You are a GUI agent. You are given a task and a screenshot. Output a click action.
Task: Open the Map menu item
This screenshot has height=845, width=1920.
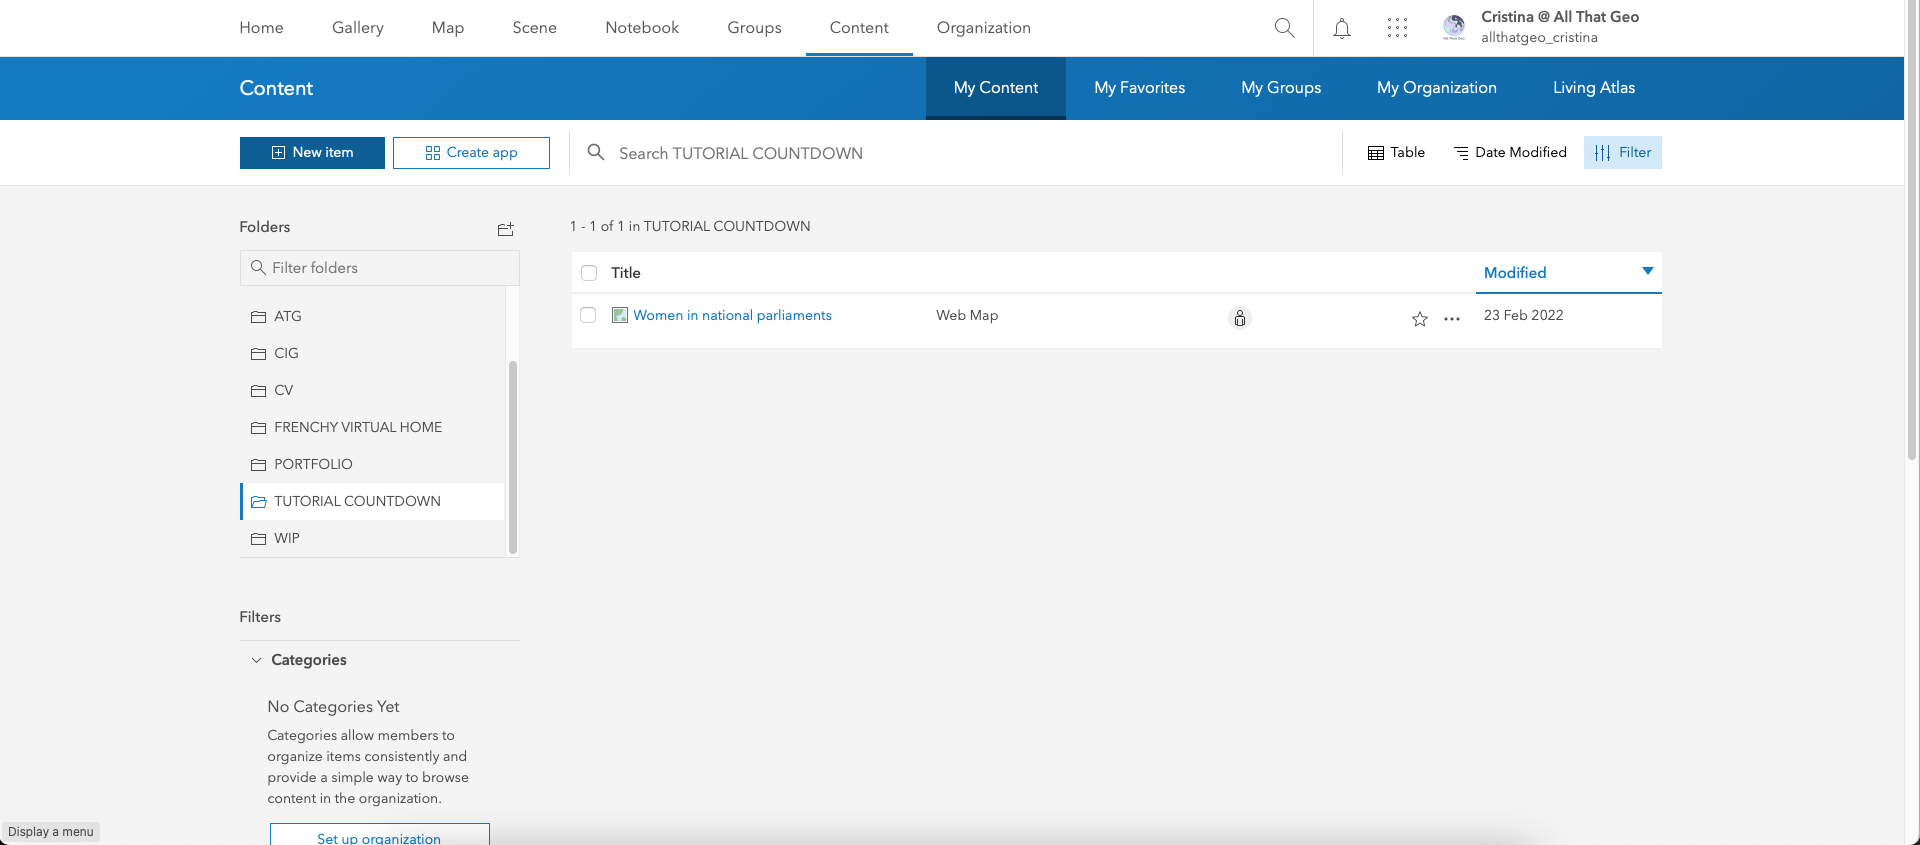tap(448, 28)
